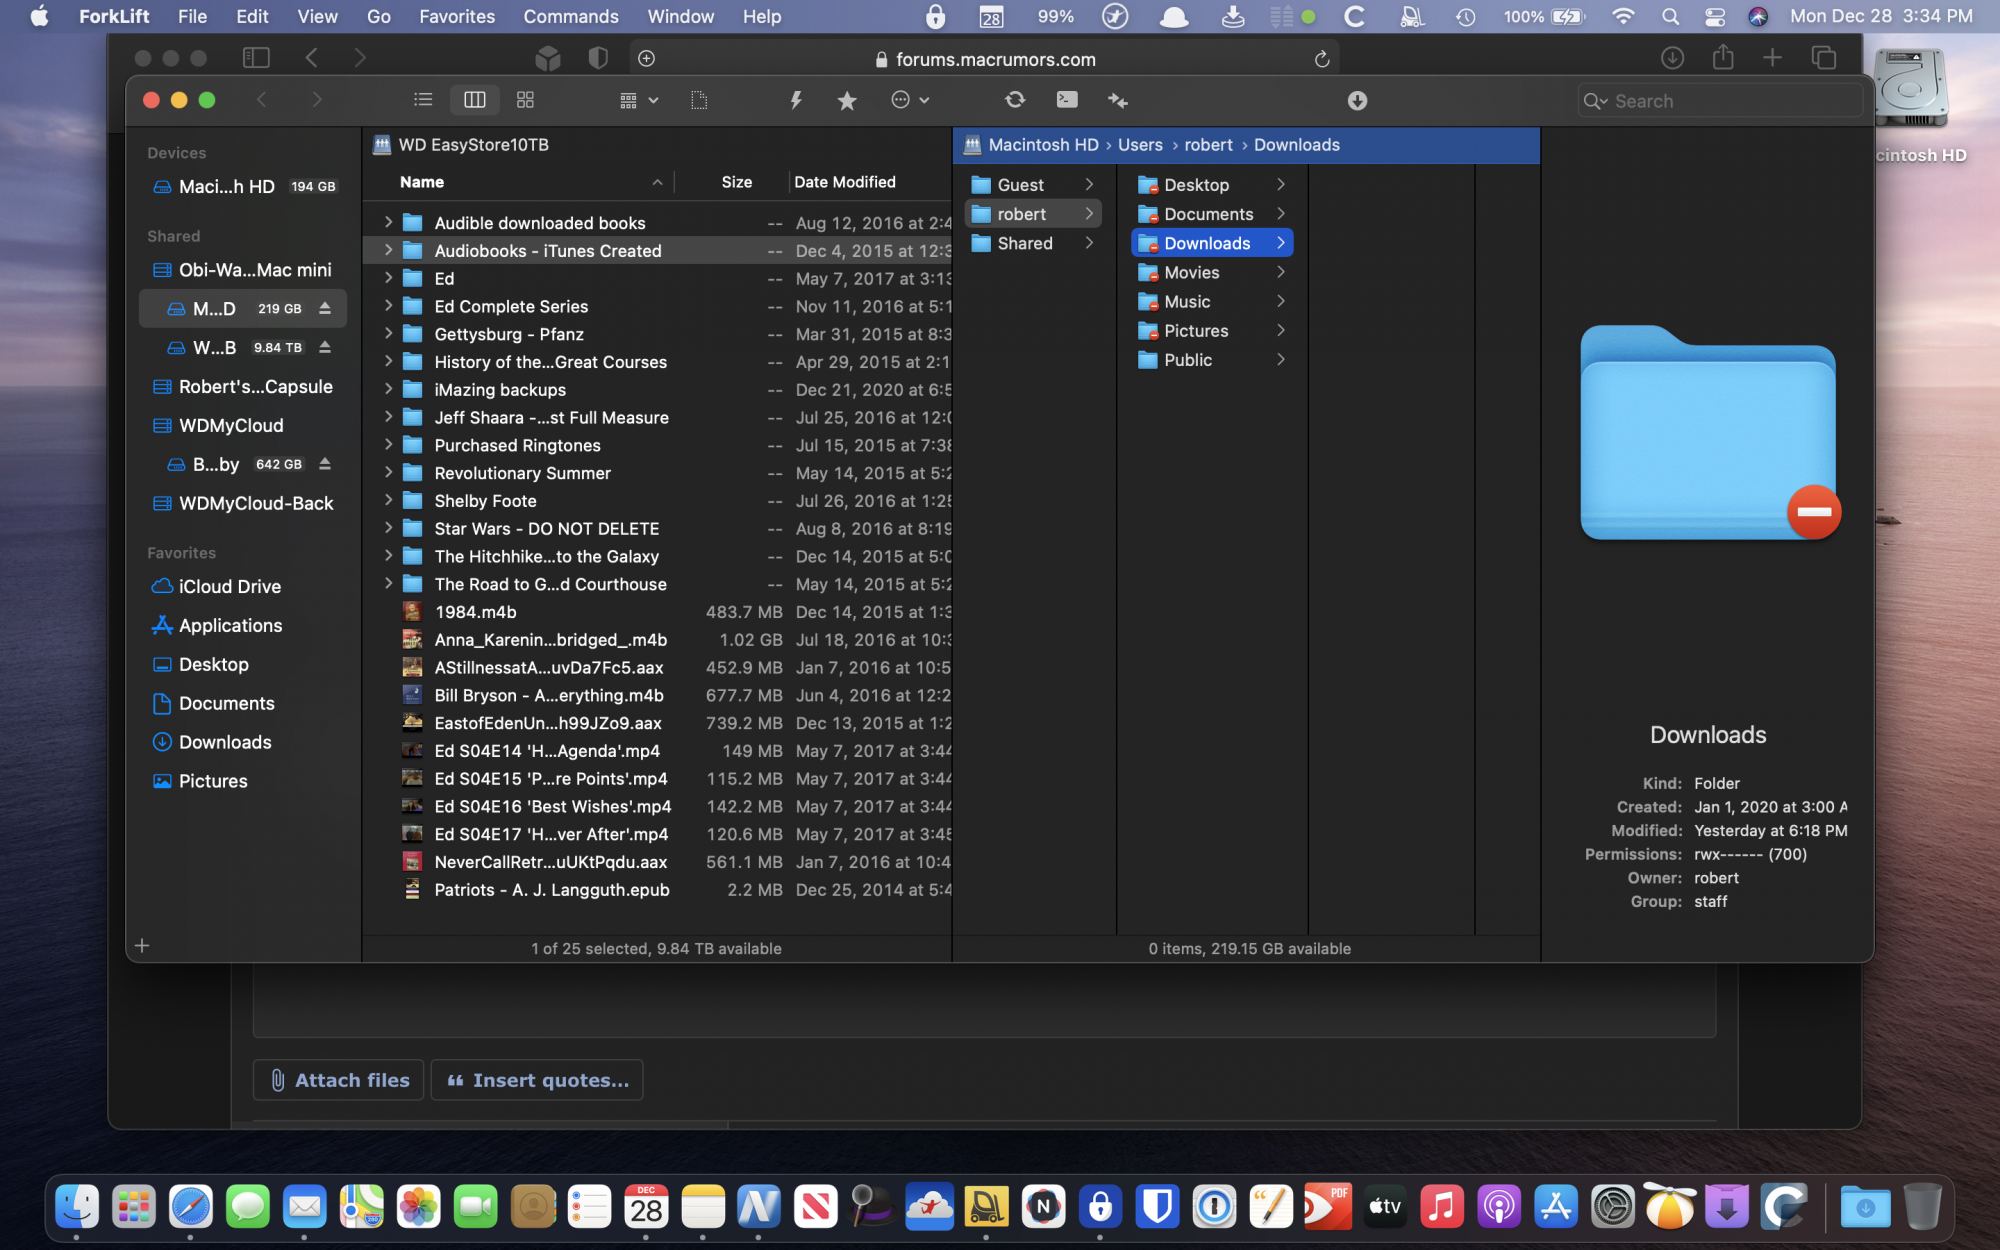Open the ellipsis Action dropdown menu
The height and width of the screenshot is (1250, 2000).
click(x=909, y=100)
